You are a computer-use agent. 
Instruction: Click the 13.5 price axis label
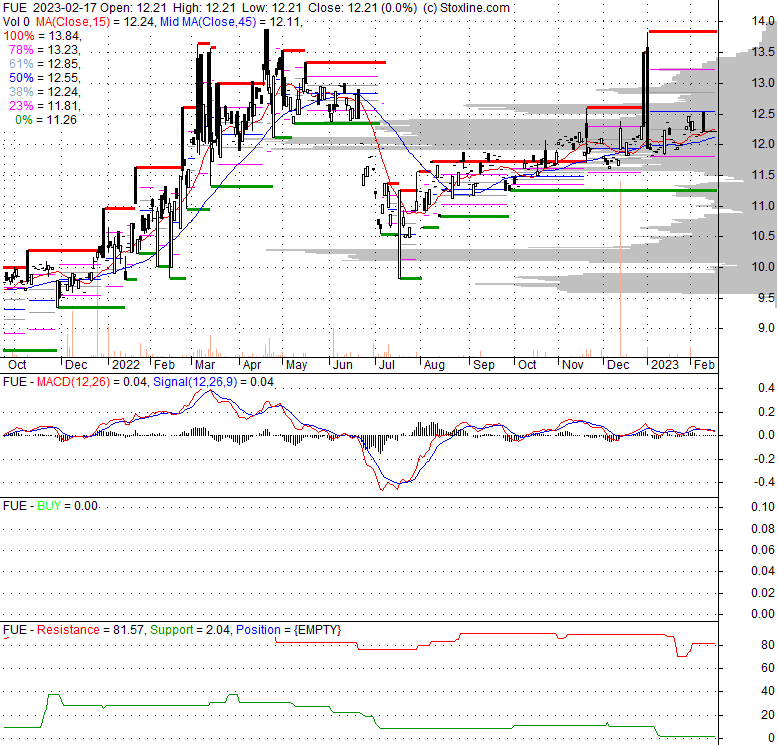pyautogui.click(x=763, y=52)
